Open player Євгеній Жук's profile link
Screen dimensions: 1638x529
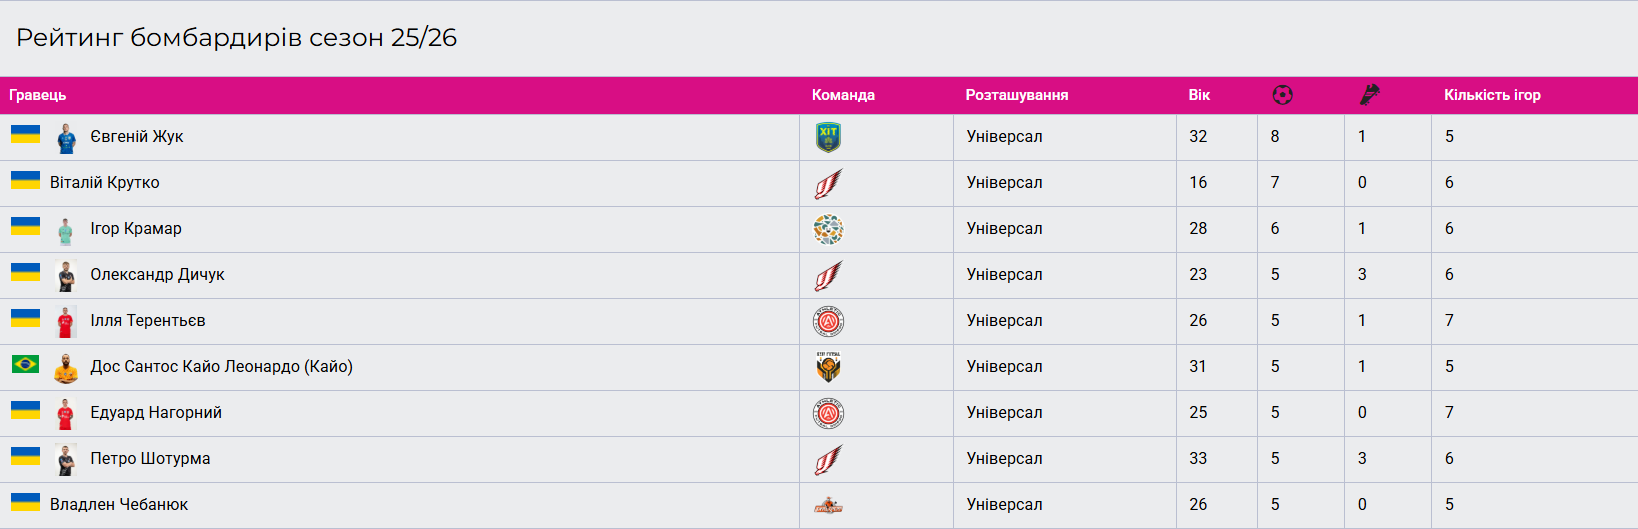pyautogui.click(x=137, y=137)
